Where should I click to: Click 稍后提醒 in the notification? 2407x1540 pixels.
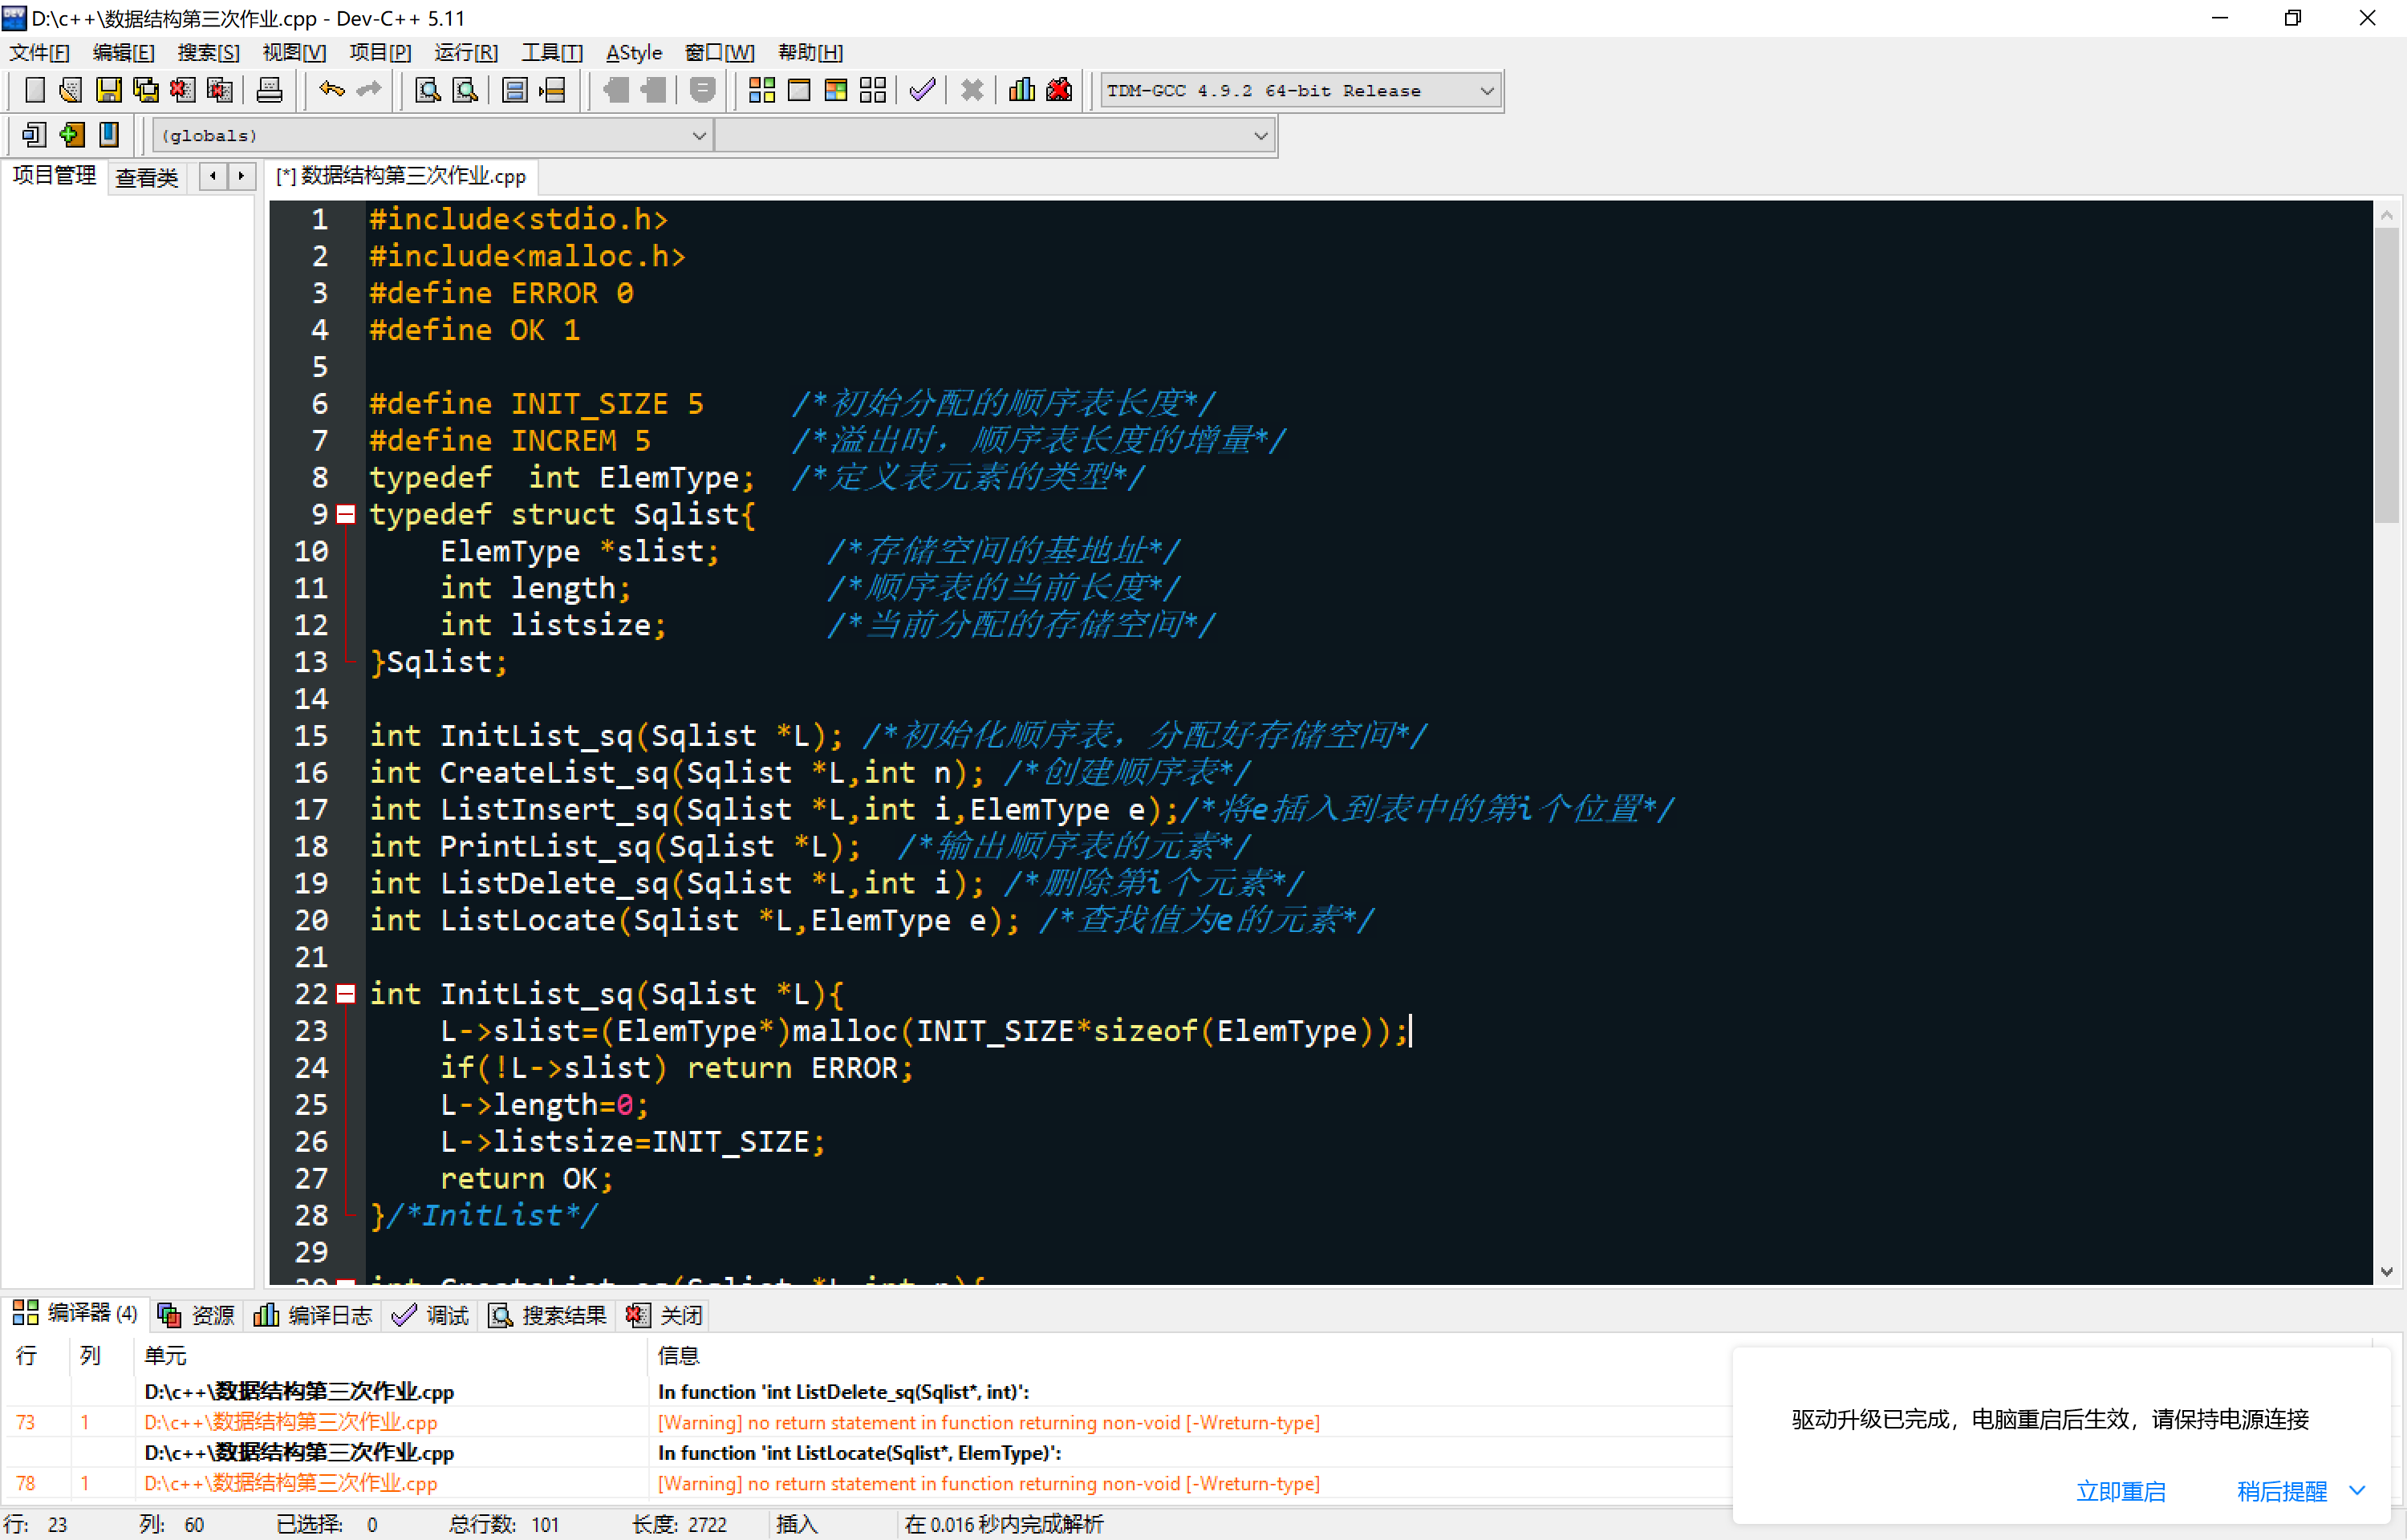pyautogui.click(x=2281, y=1491)
